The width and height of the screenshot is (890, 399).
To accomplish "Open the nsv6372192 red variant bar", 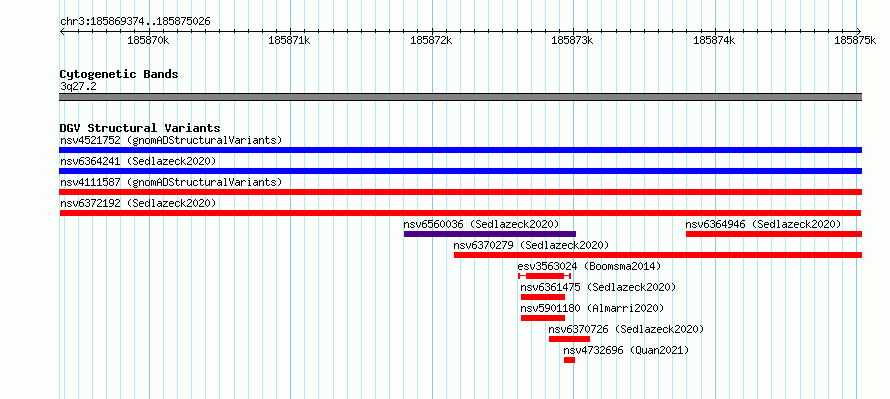I will 460,213.
